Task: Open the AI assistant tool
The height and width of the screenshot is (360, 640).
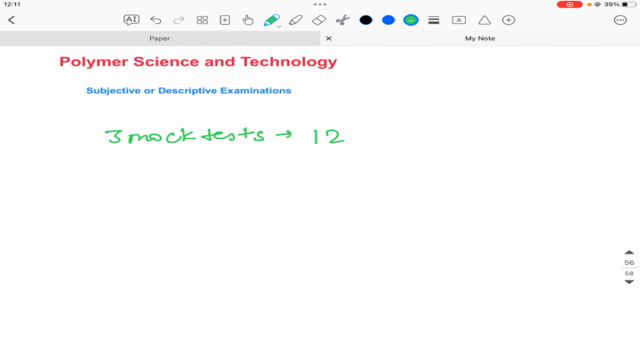Action: tap(131, 20)
